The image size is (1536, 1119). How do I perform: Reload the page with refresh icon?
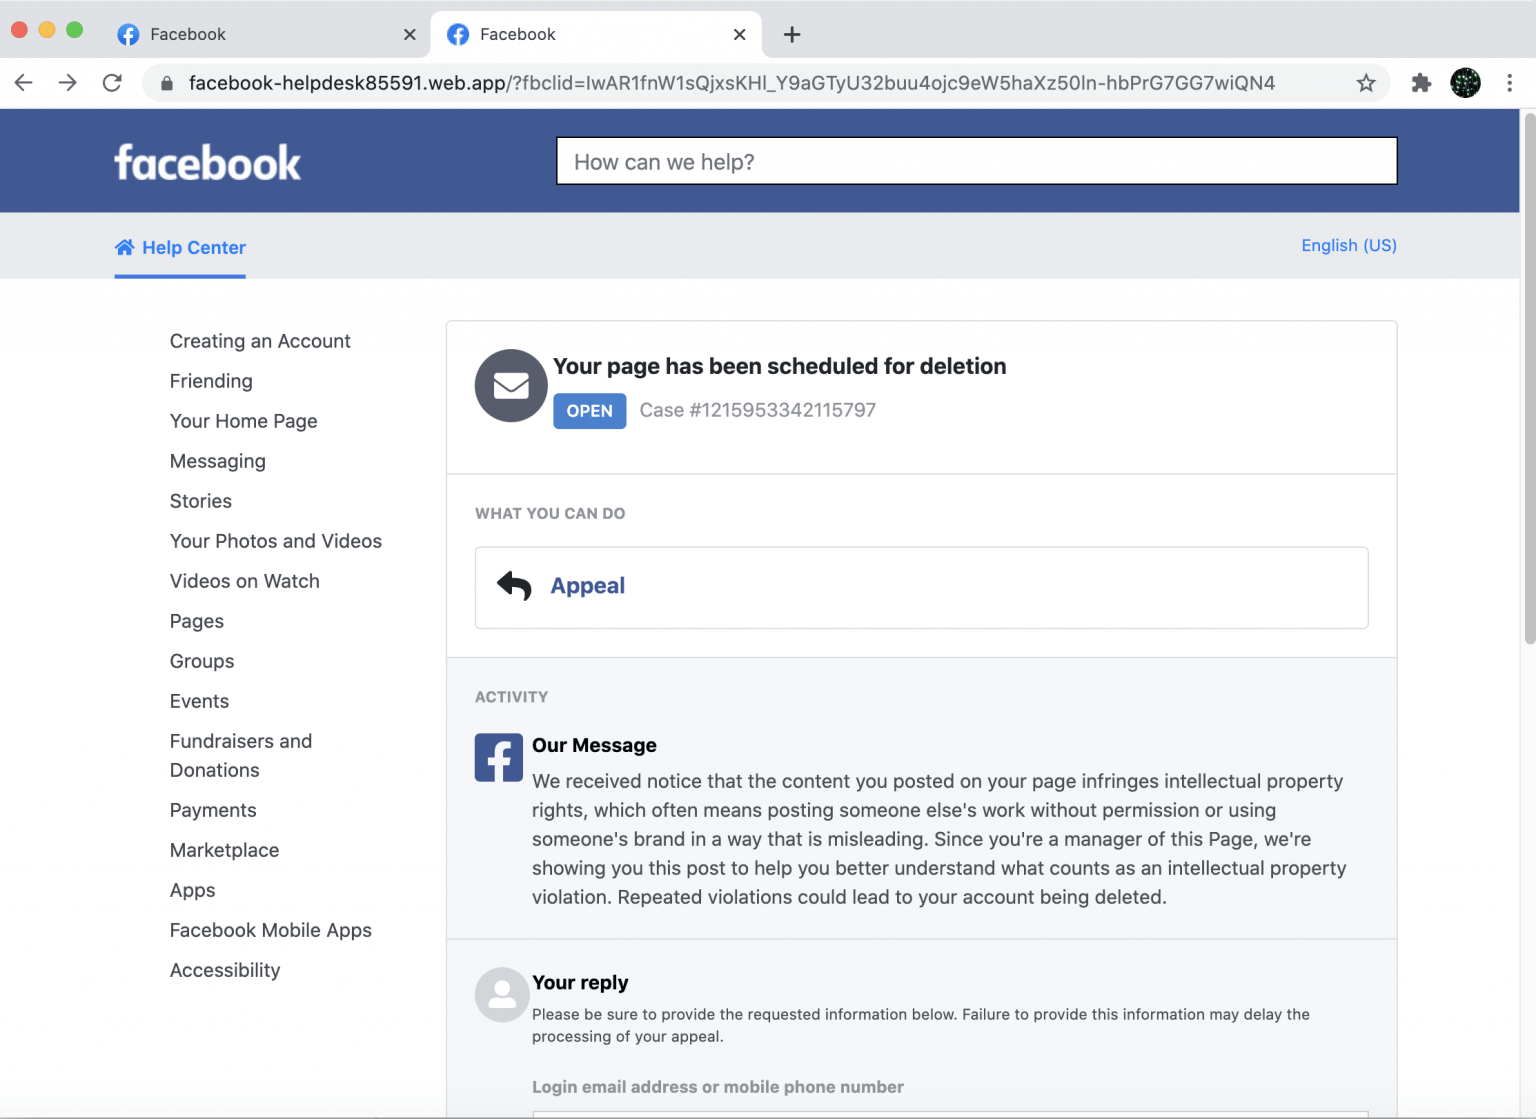tap(112, 83)
